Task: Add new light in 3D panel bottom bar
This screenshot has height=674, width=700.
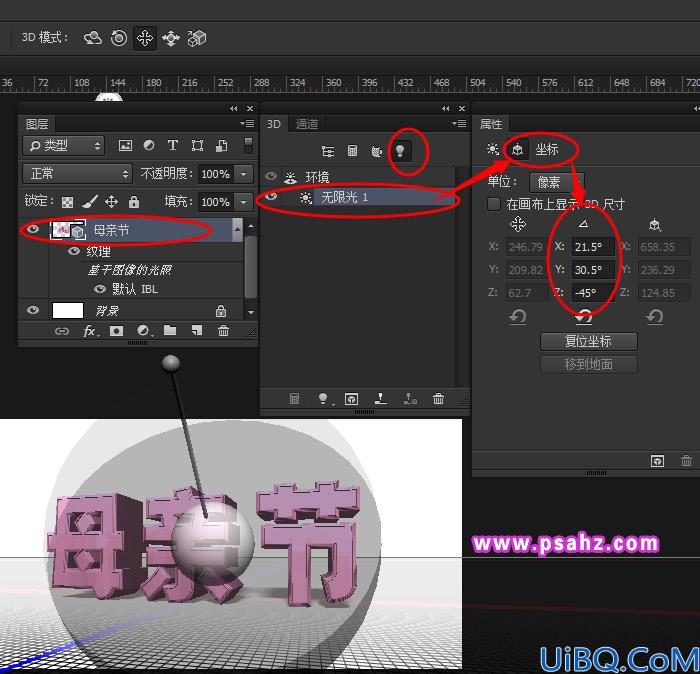Action: (x=323, y=399)
